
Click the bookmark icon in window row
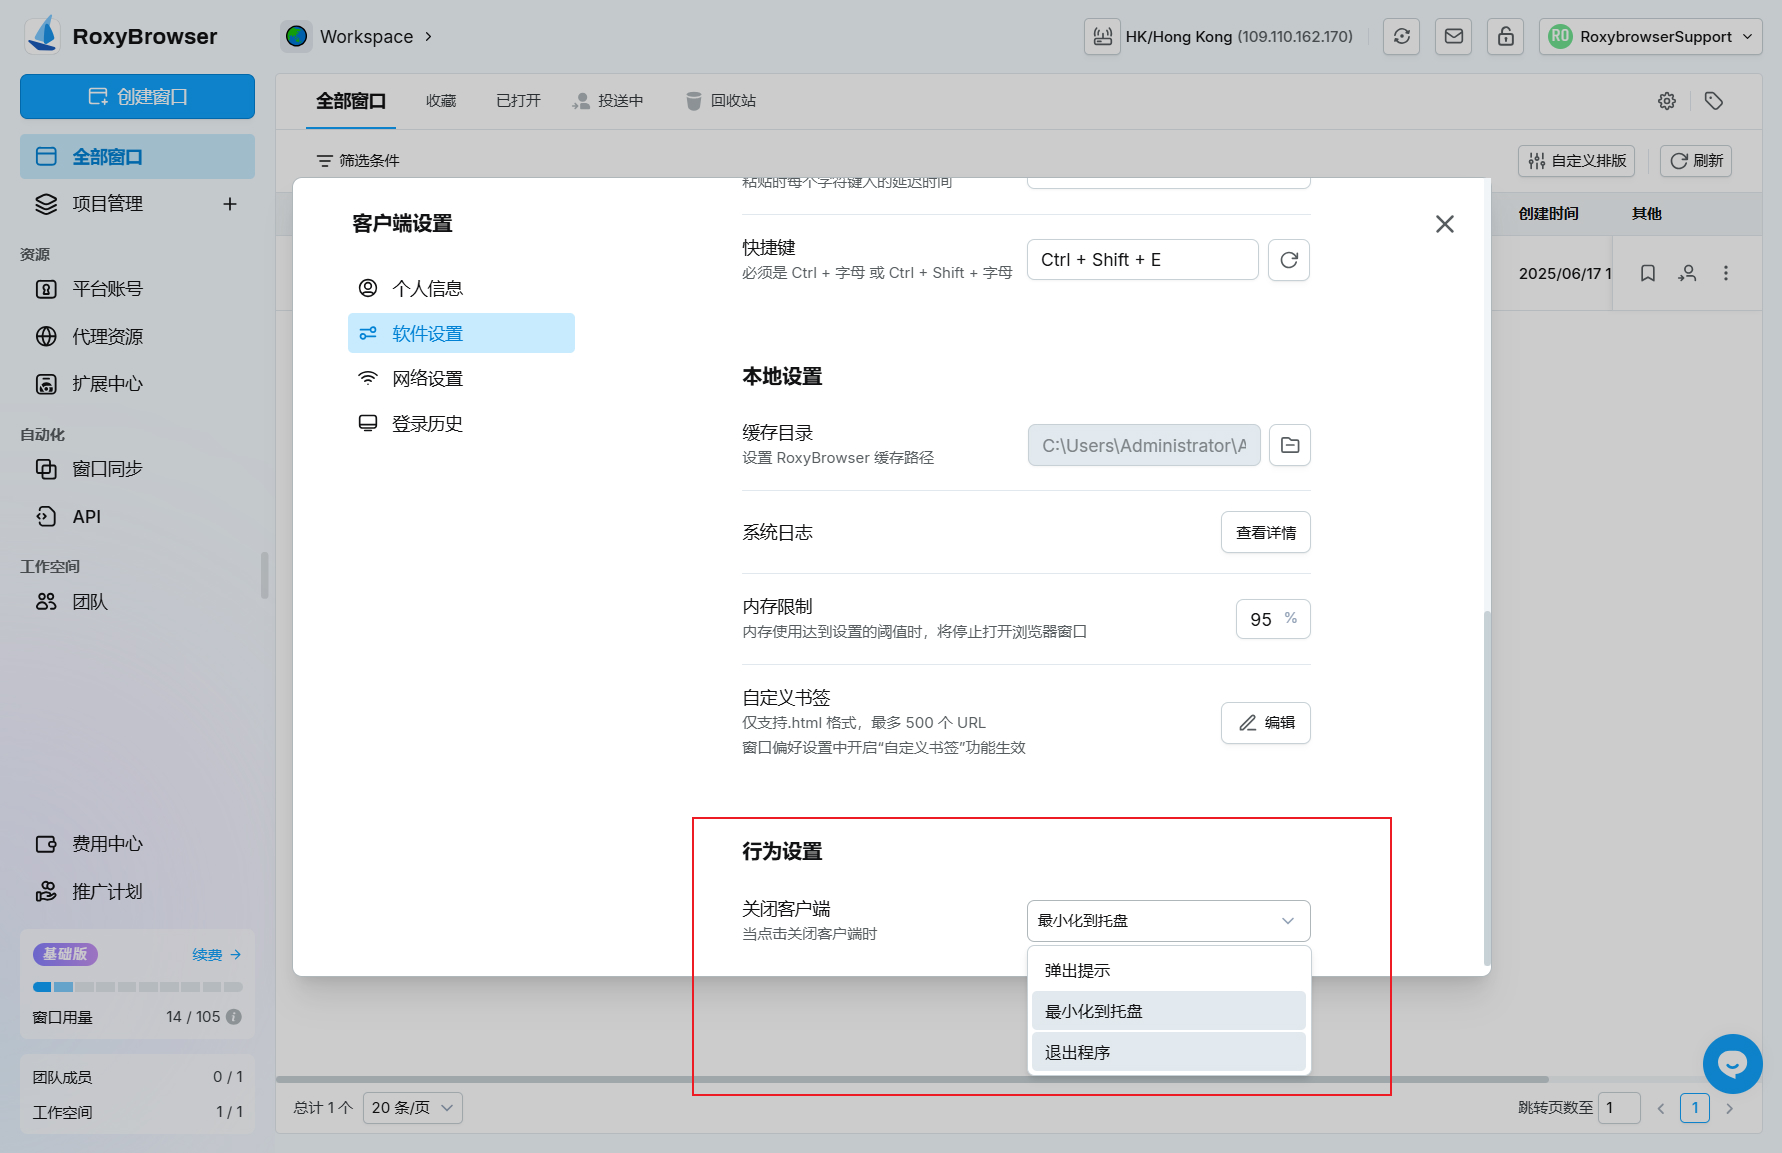[1648, 273]
